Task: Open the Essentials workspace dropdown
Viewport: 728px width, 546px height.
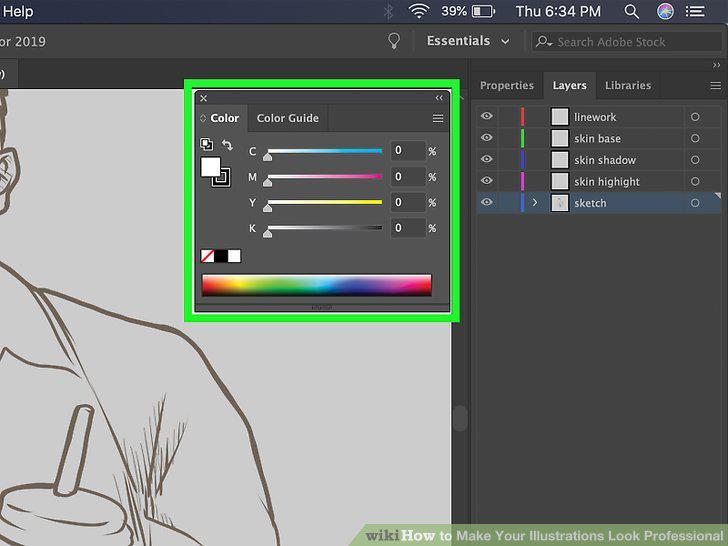Action: point(468,41)
